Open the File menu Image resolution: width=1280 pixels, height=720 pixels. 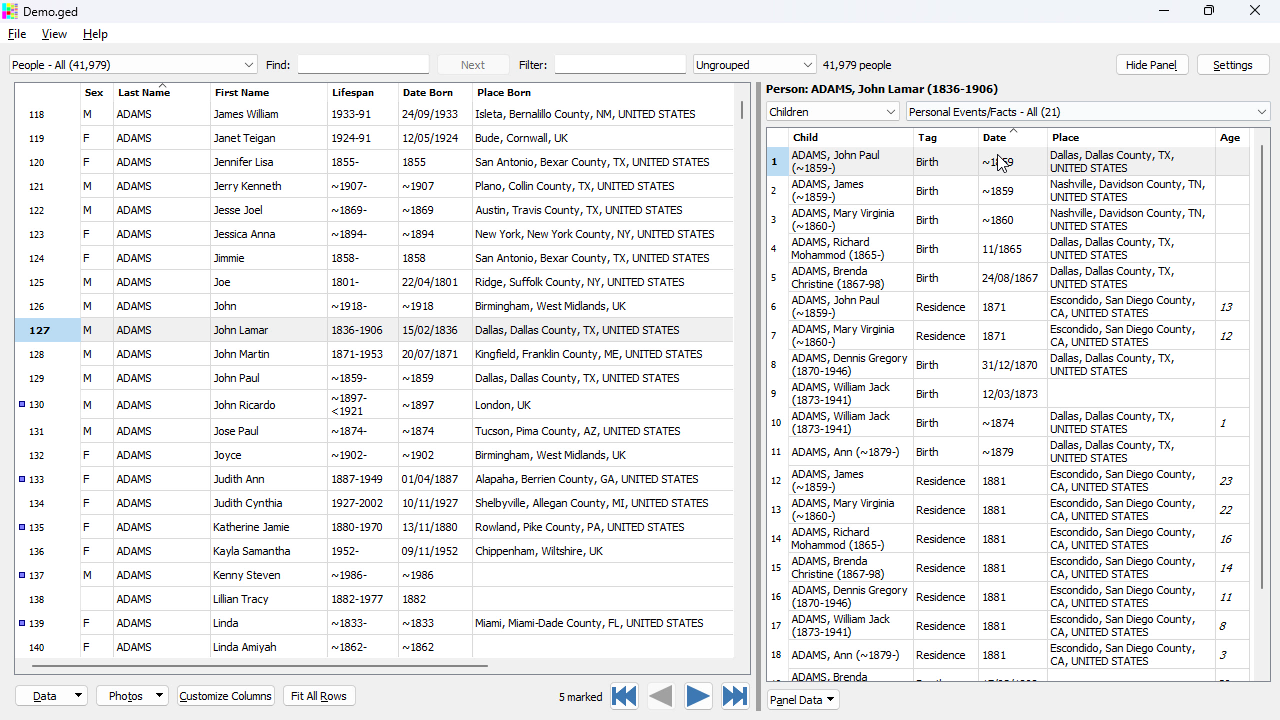pyautogui.click(x=17, y=34)
